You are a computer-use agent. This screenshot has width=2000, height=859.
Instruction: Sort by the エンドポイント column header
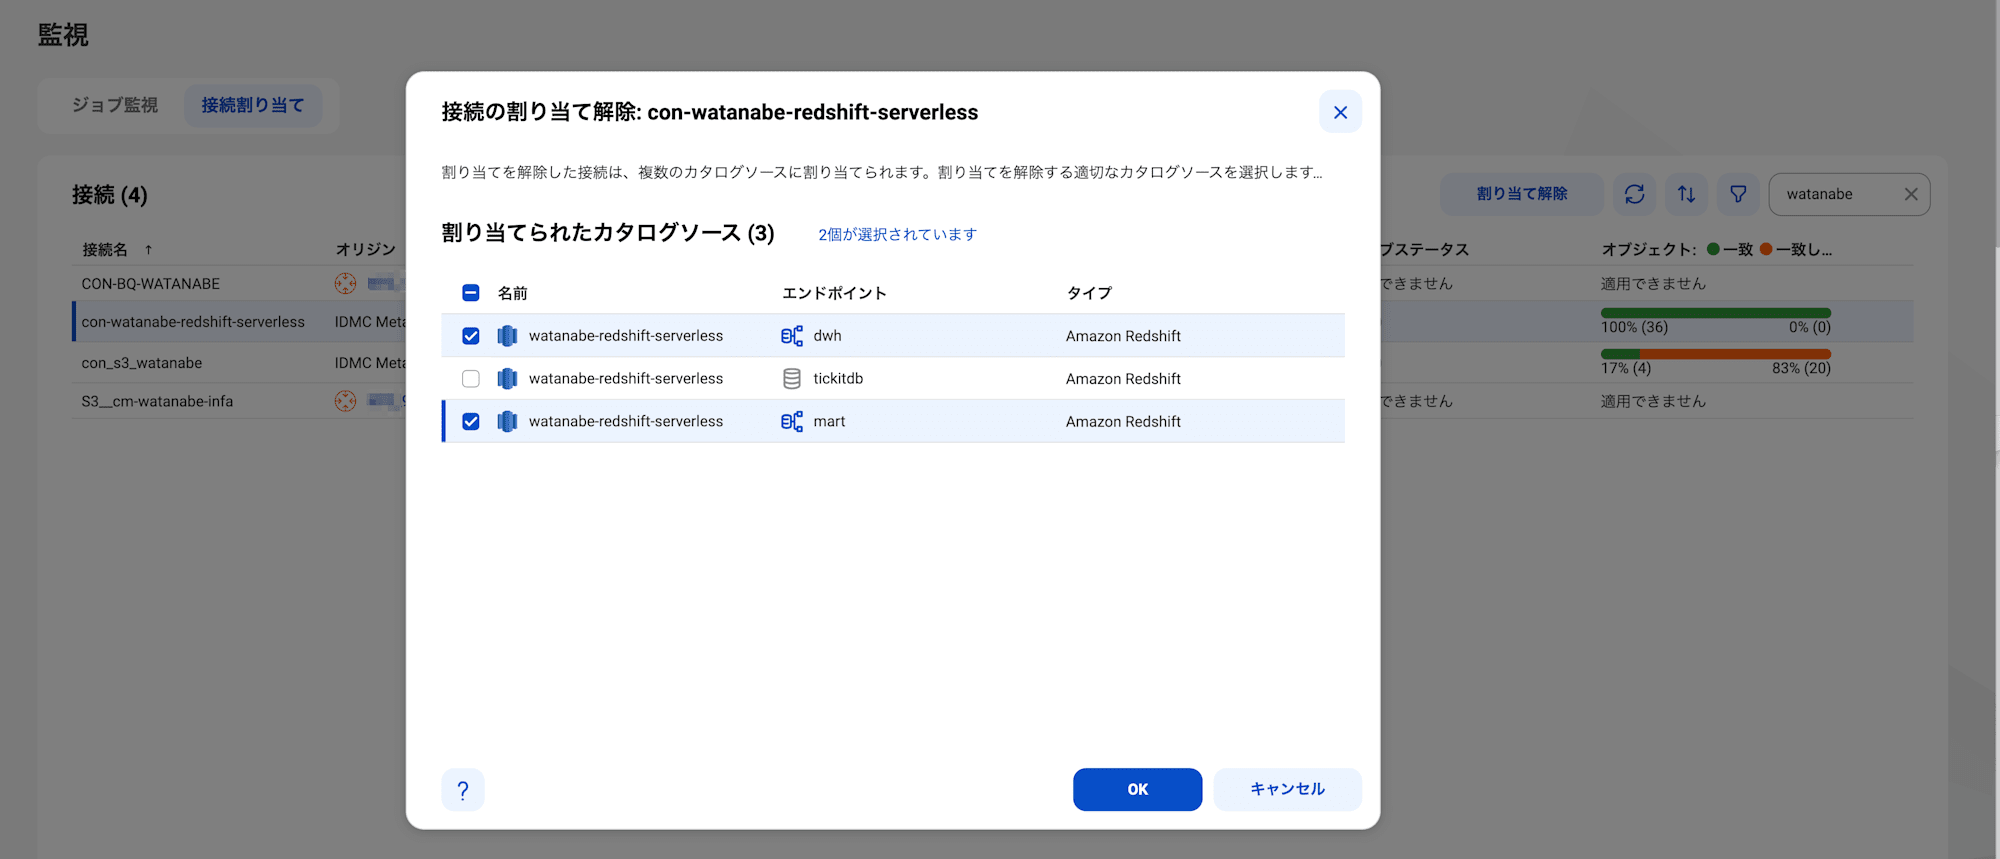[834, 293]
